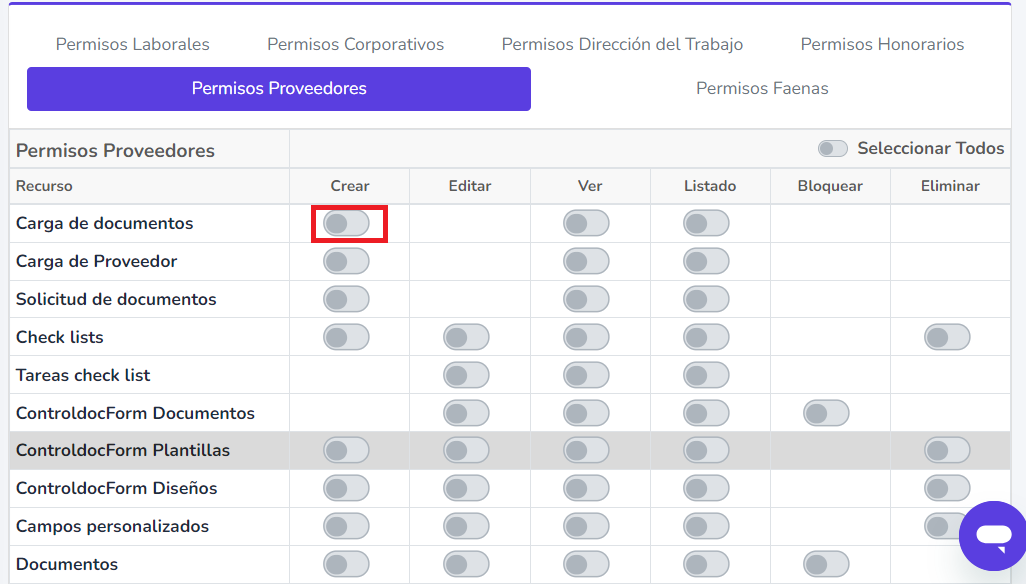Enable Editar toggle for Campos personalizados
Image resolution: width=1026 pixels, height=584 pixels.
467,526
